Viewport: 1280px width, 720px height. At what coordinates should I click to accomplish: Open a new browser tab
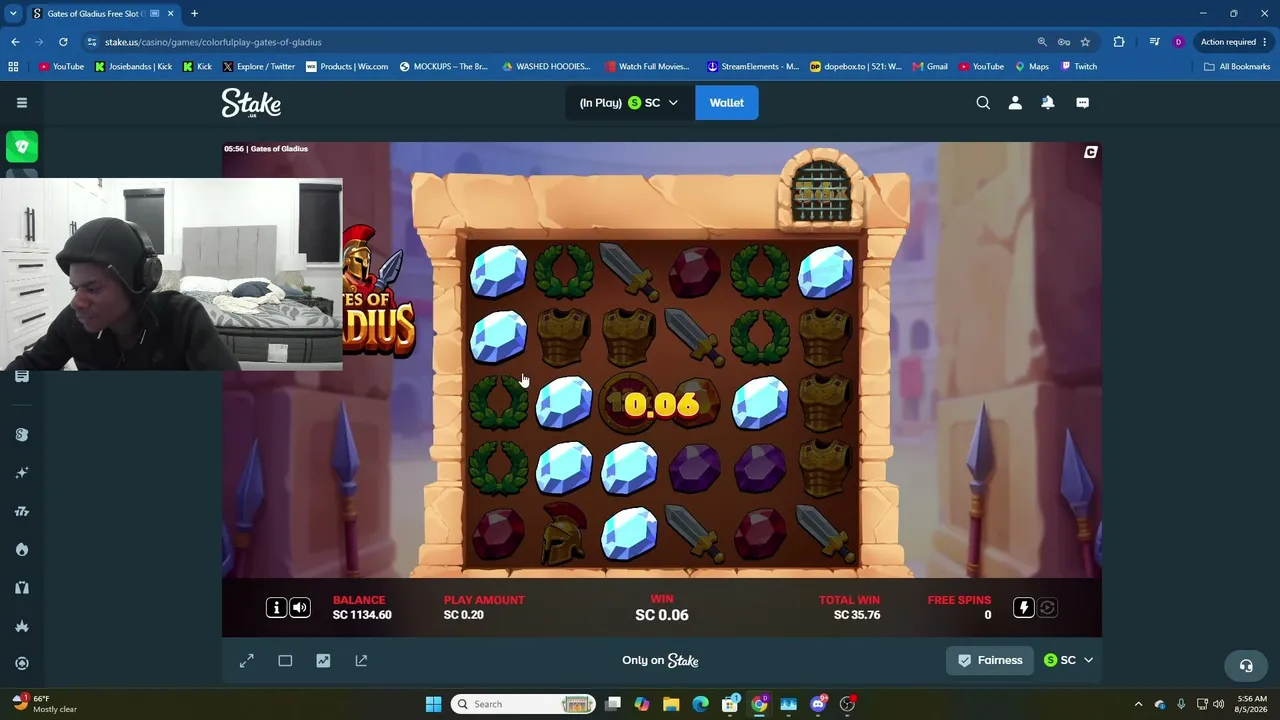pos(194,14)
